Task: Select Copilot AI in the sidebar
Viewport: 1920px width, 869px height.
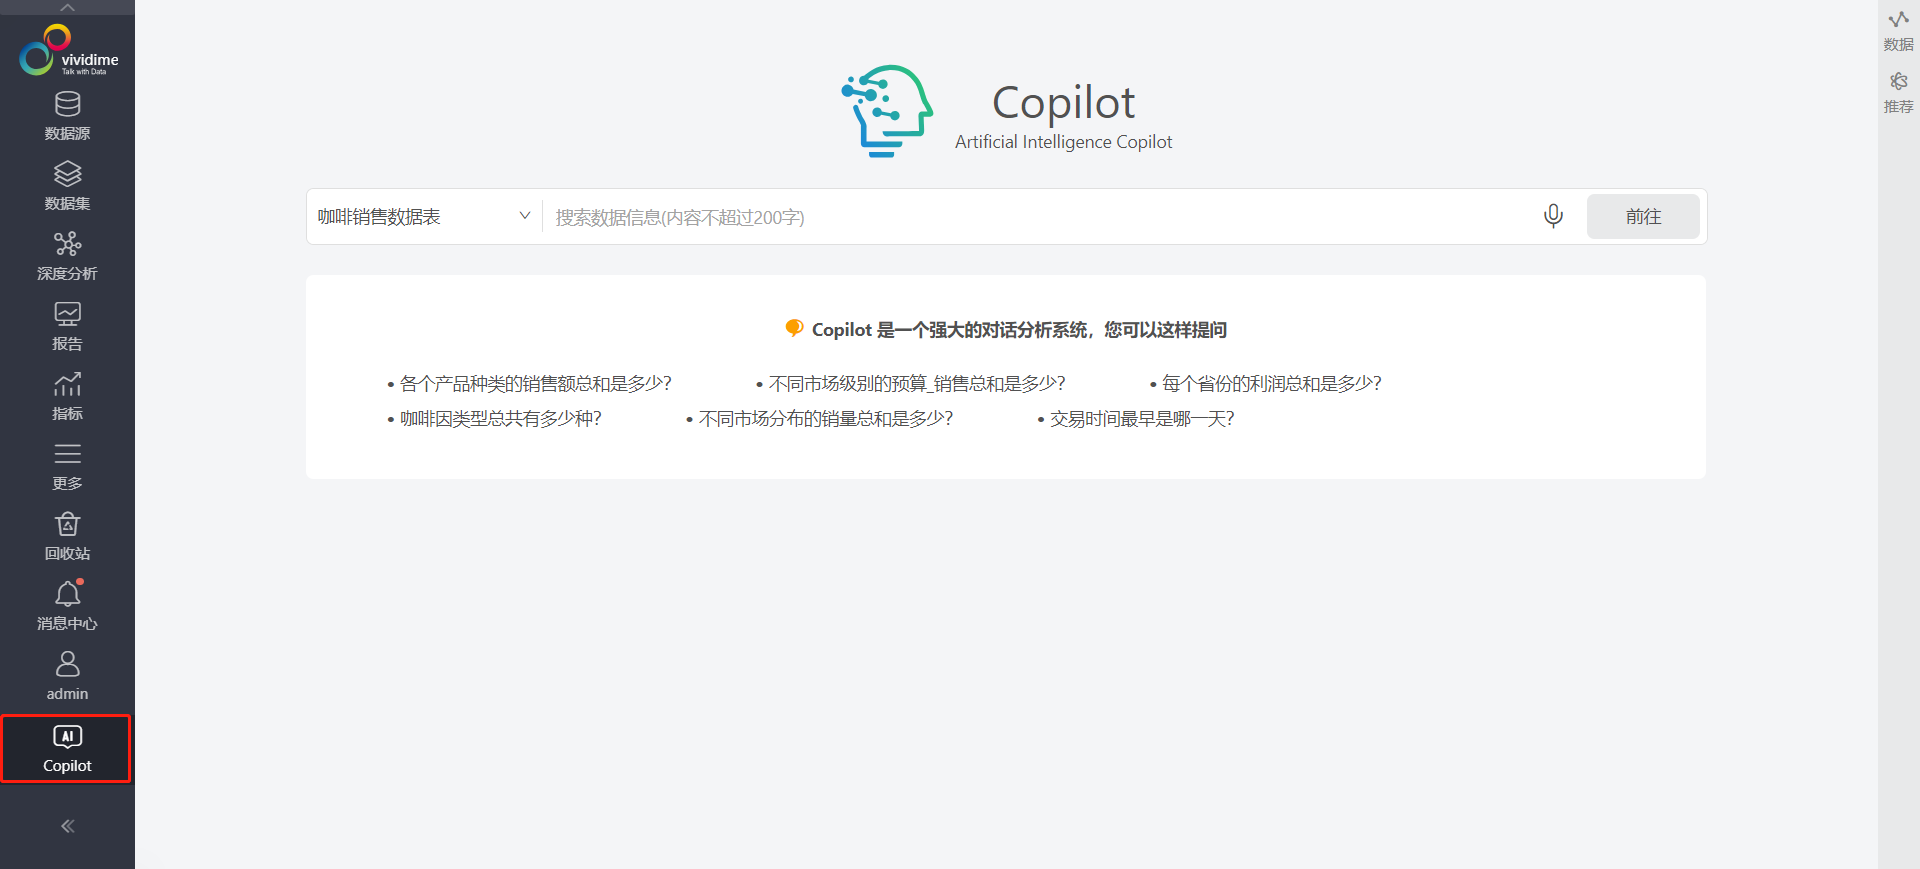Action: 67,749
